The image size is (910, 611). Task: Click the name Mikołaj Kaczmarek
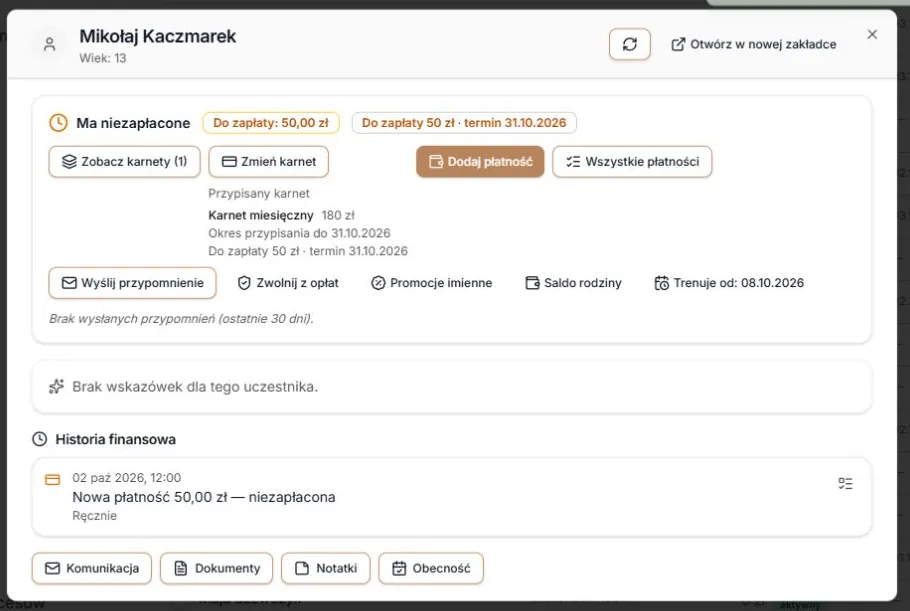(x=158, y=37)
